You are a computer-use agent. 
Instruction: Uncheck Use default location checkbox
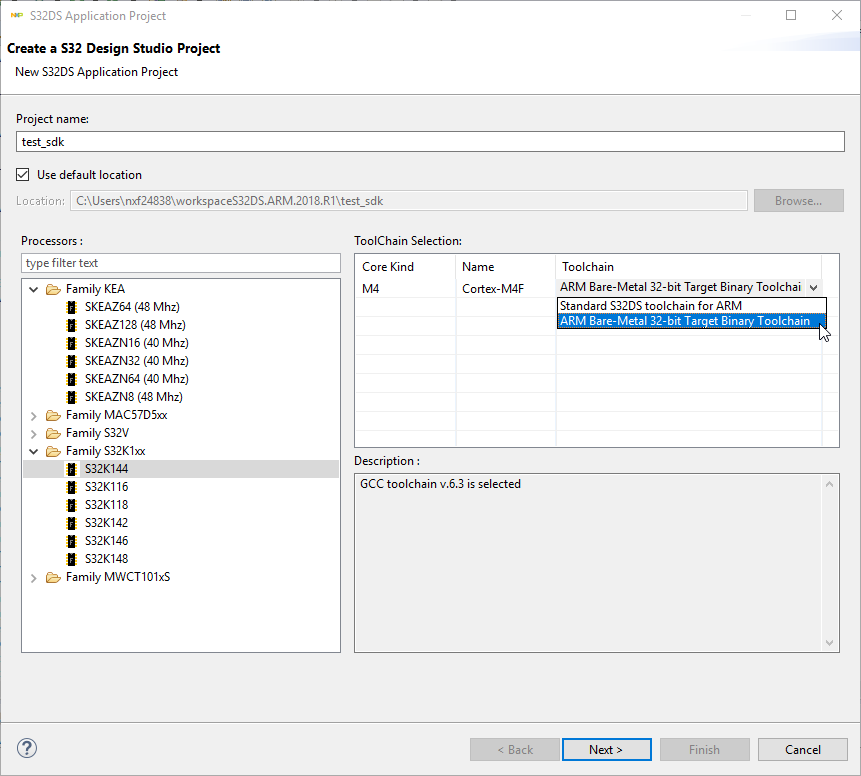click(23, 175)
